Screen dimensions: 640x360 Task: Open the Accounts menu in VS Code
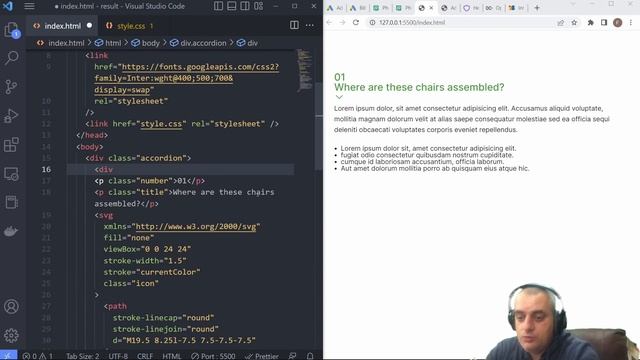point(11,306)
